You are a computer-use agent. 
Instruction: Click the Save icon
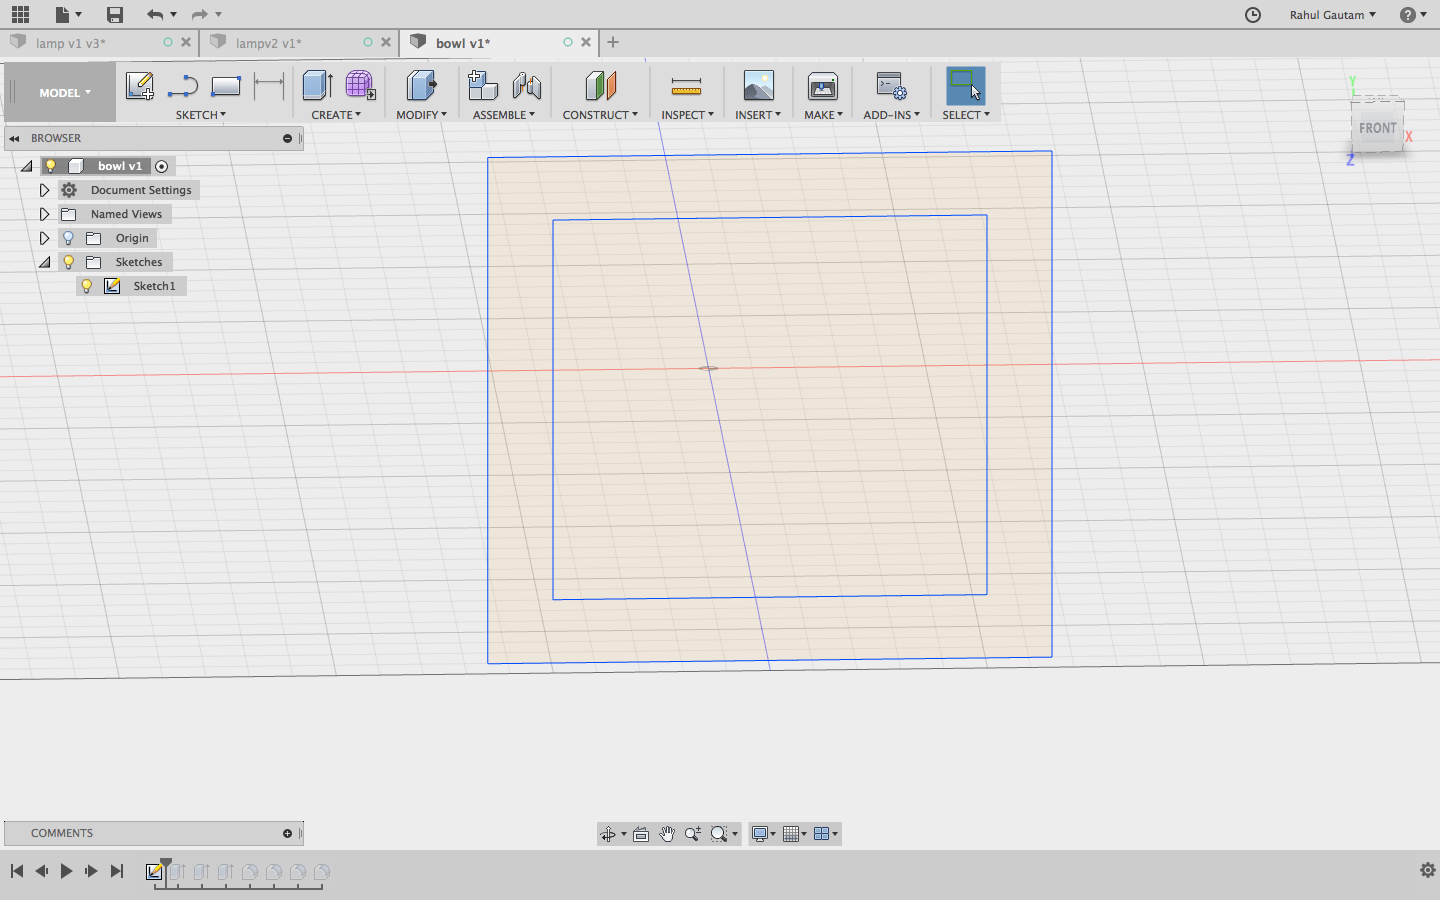[115, 14]
